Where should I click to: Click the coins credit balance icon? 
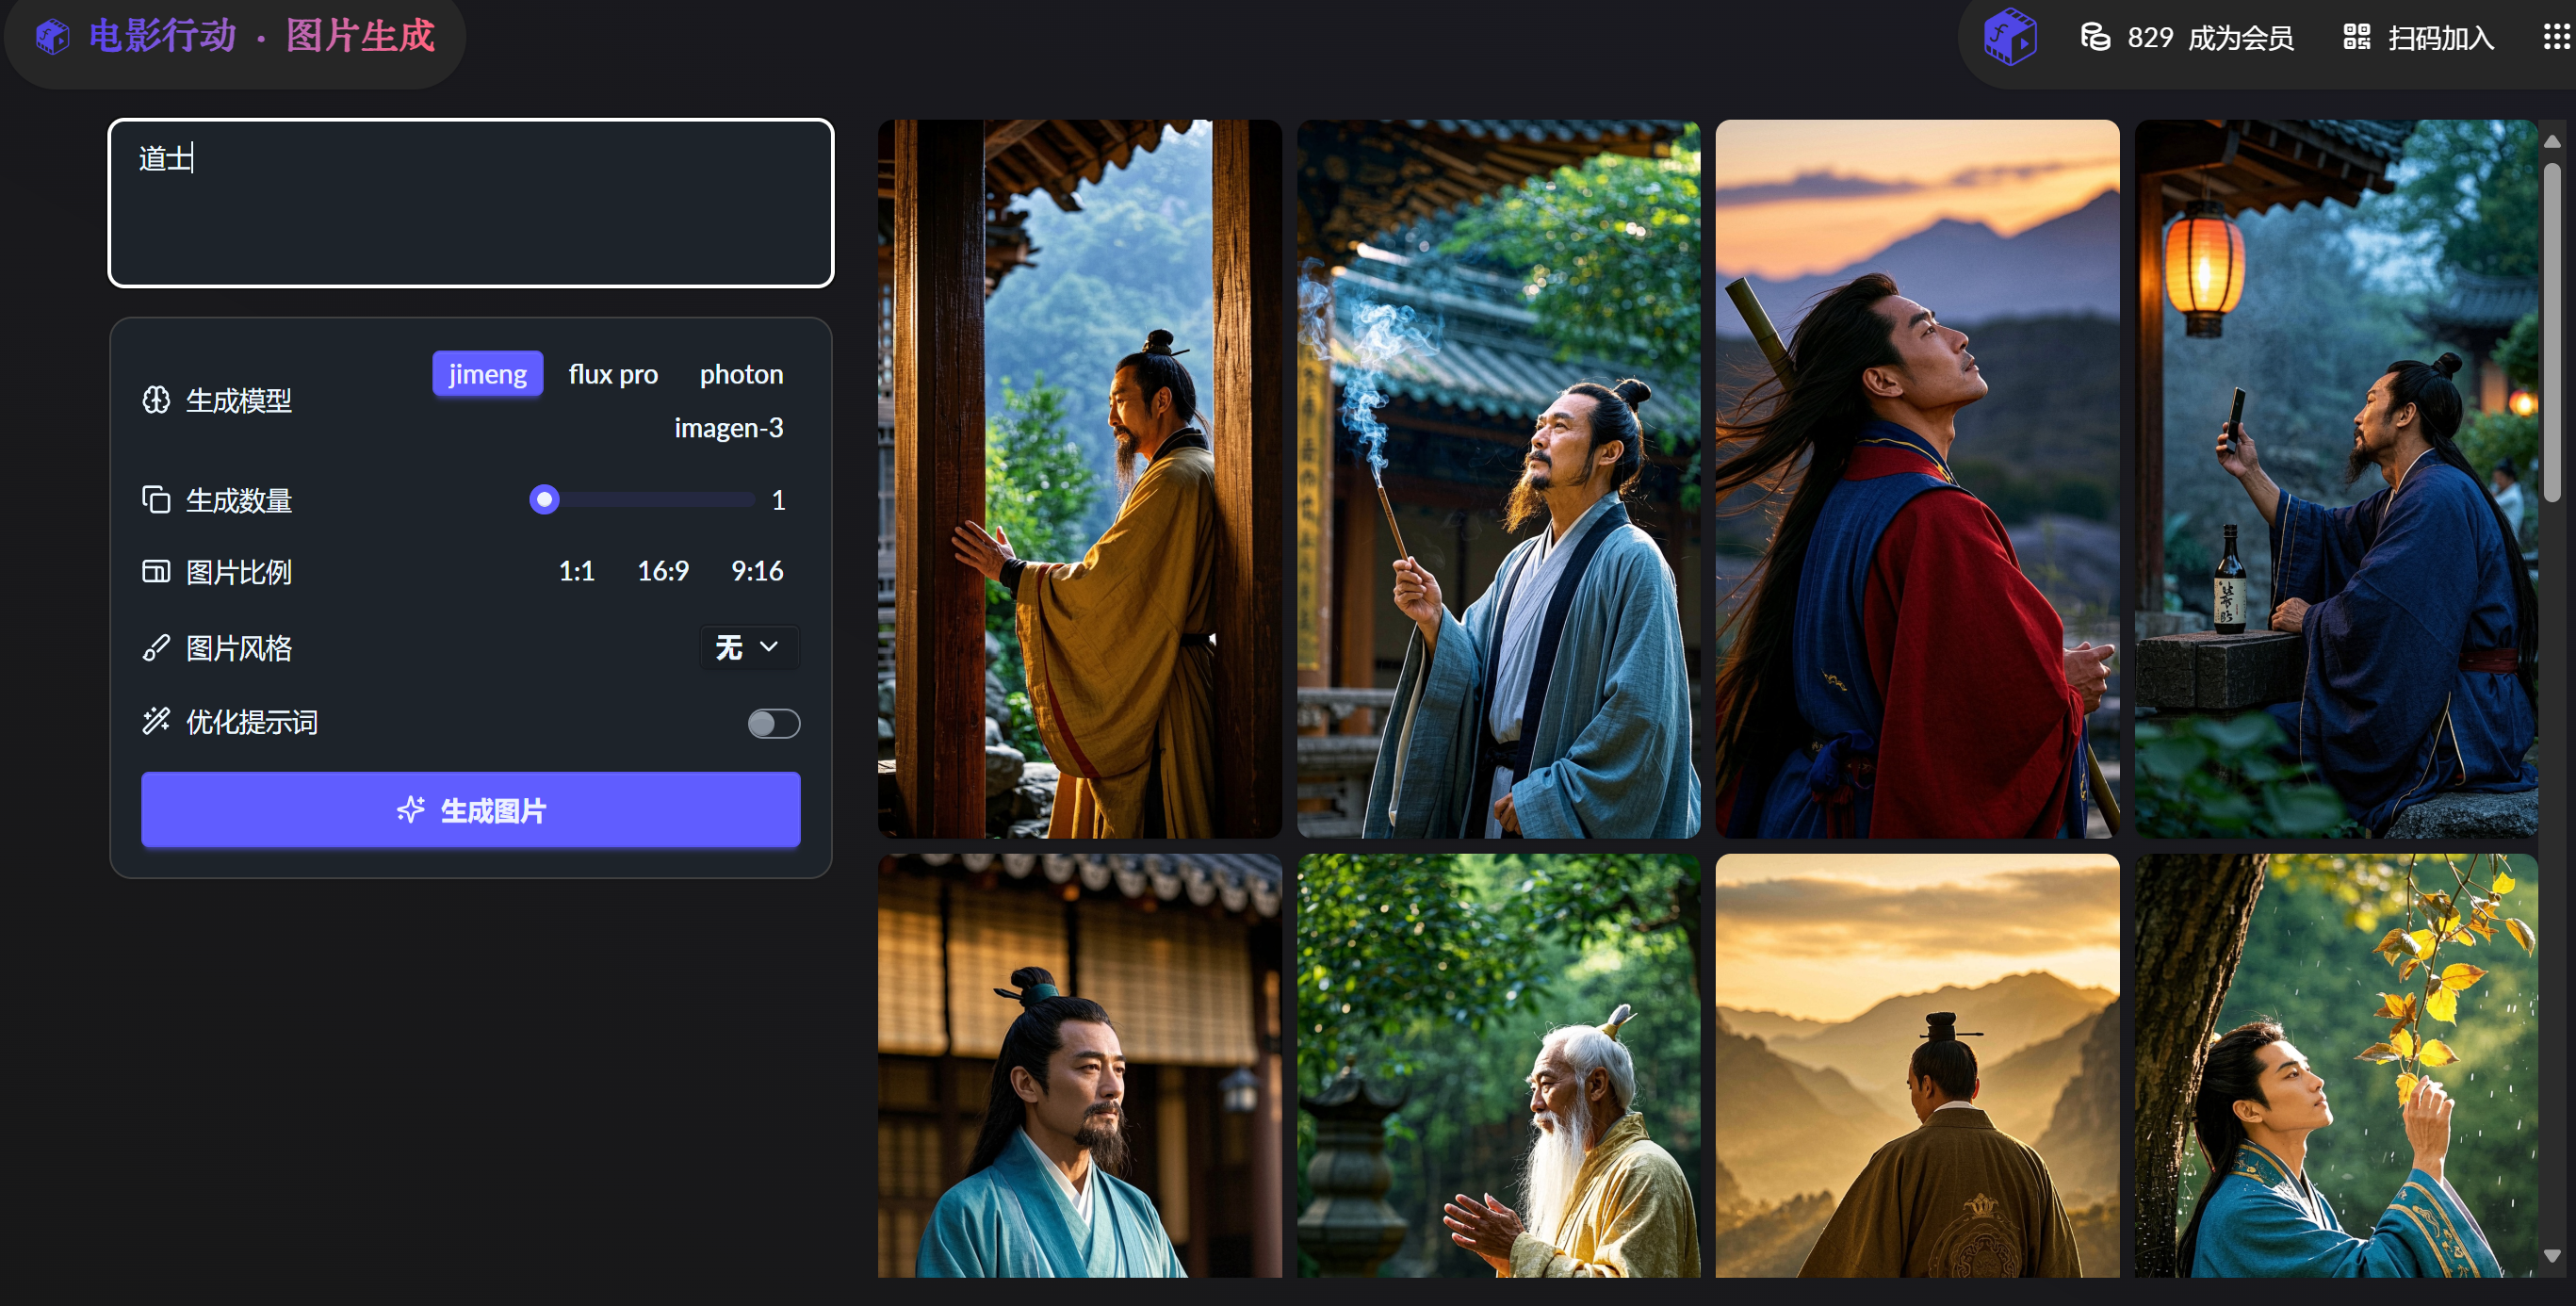coord(2095,37)
